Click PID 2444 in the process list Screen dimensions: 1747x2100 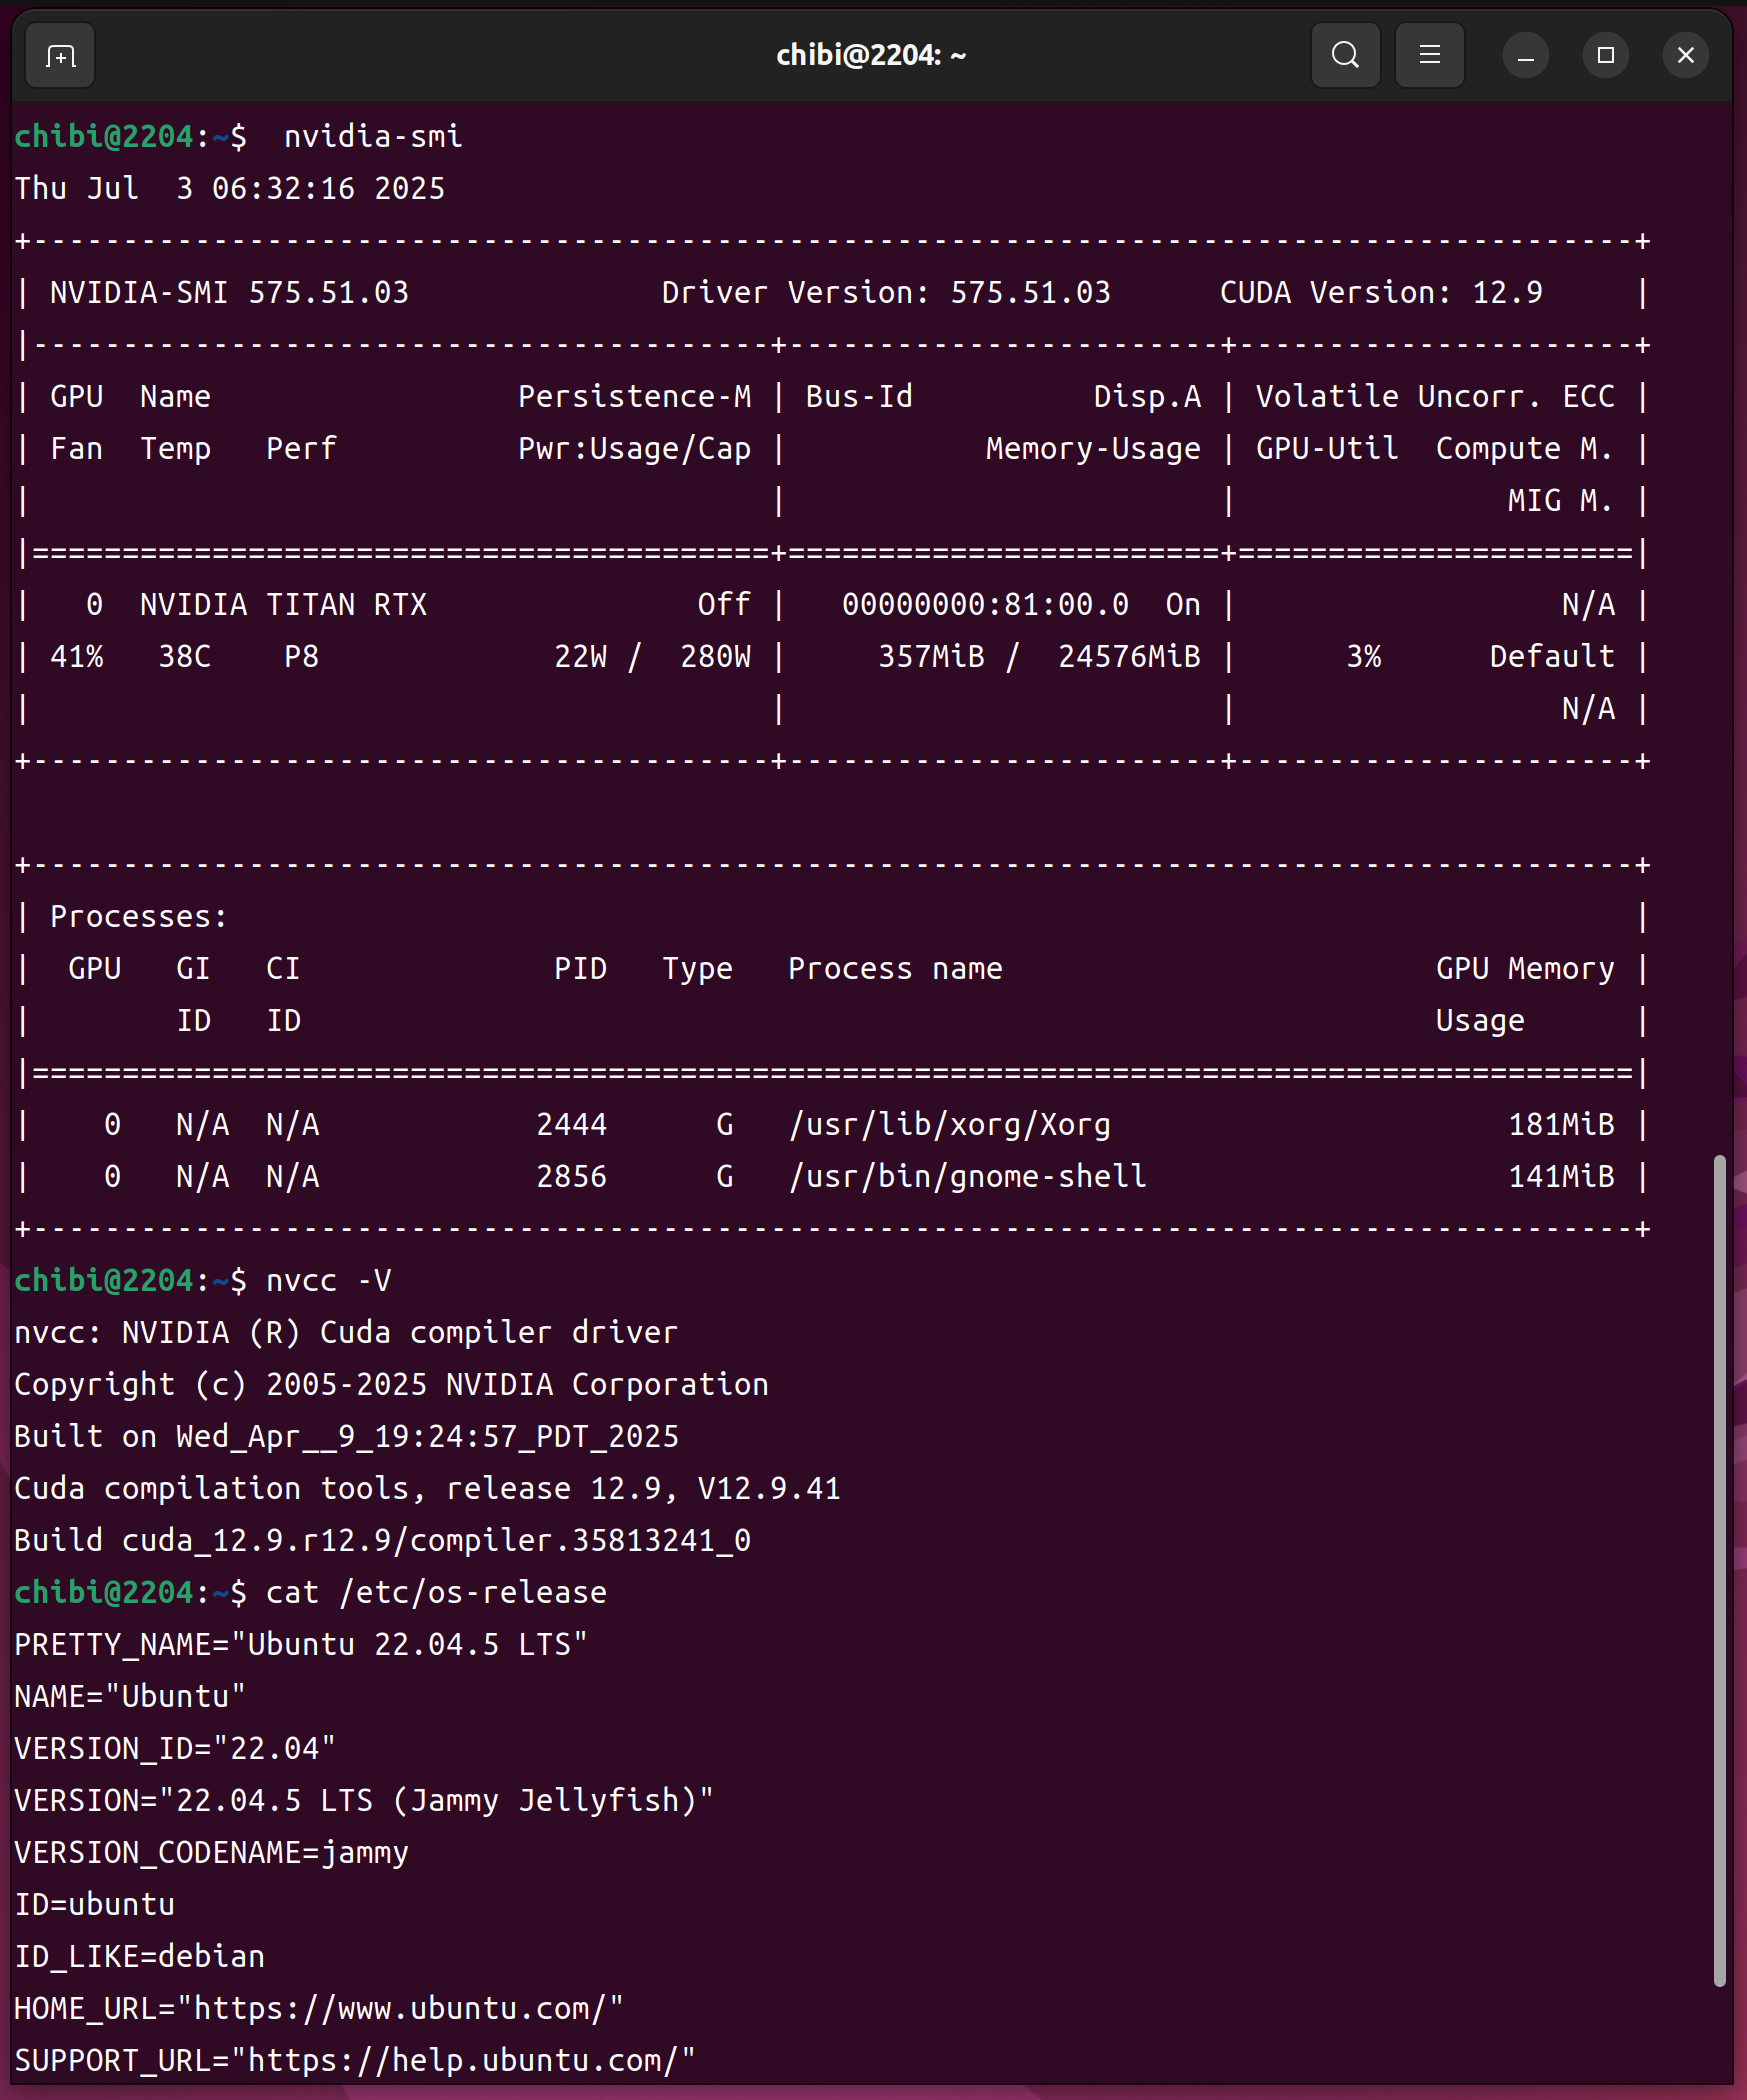point(571,1125)
